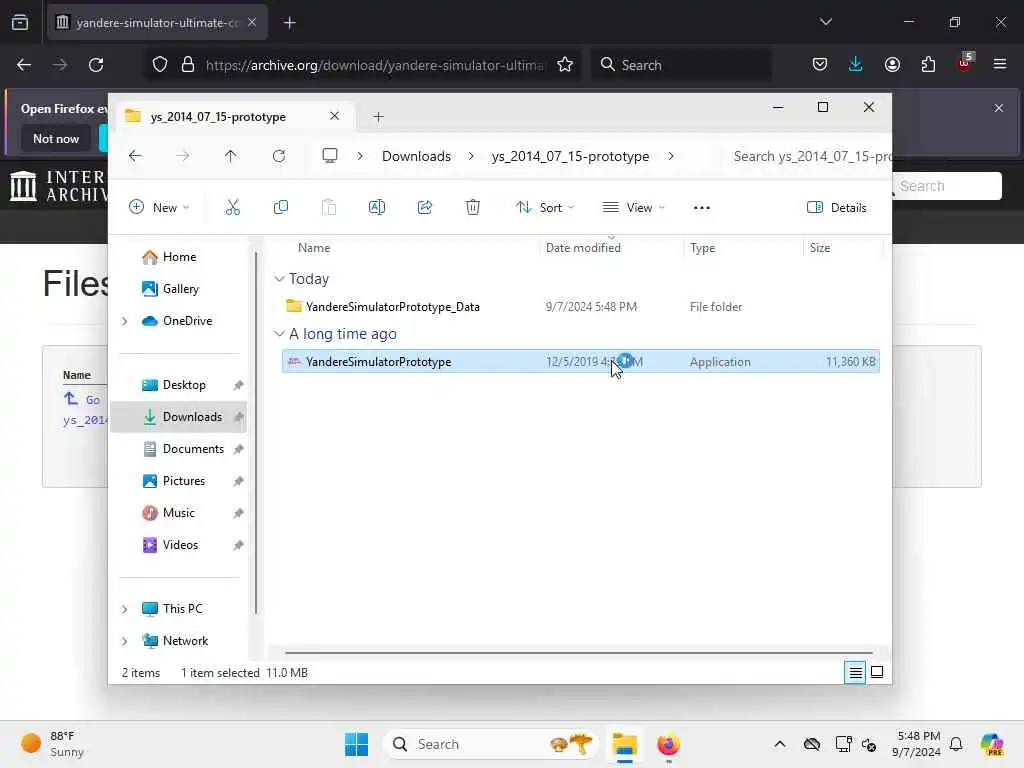Collapse the A long time ago group
Viewport: 1024px width, 768px height.
(x=279, y=334)
